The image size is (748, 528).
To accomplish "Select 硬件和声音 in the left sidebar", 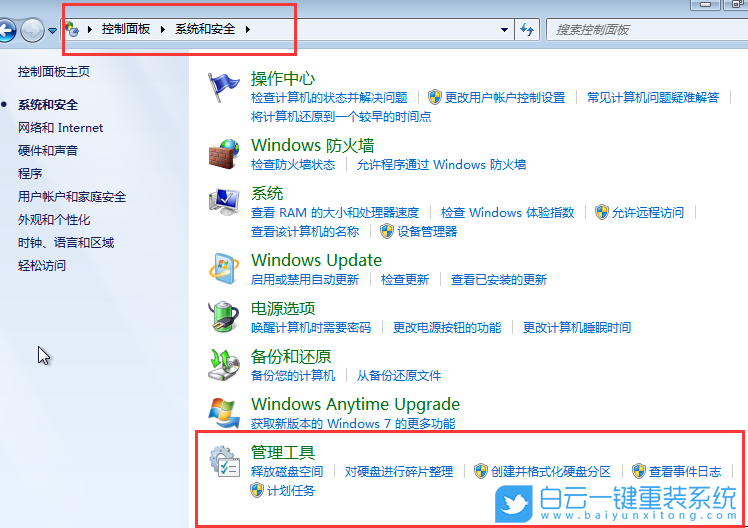I will pyautogui.click(x=48, y=151).
